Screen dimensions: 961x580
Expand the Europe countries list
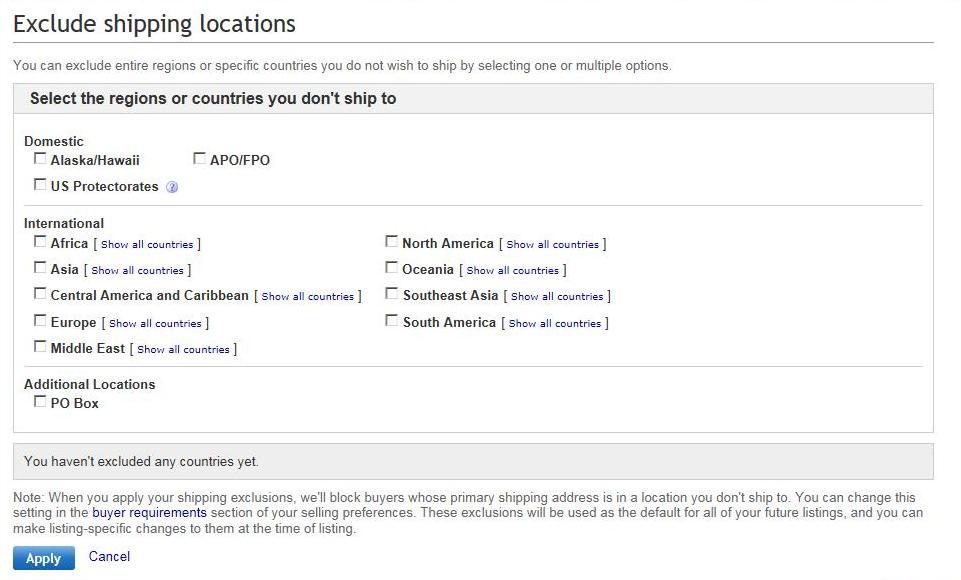click(x=155, y=323)
